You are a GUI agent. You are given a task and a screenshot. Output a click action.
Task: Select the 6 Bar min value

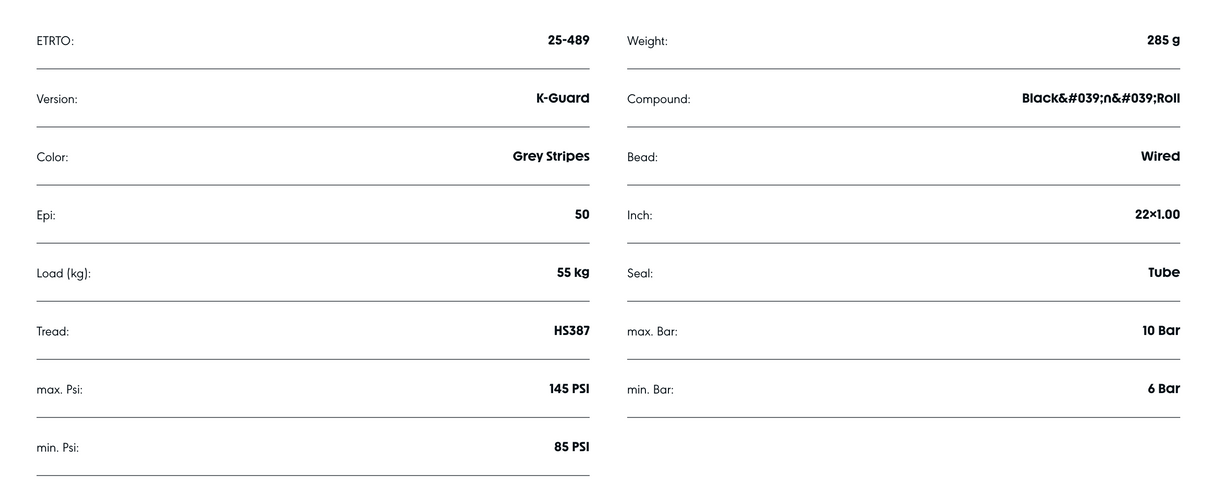[x=1164, y=389]
